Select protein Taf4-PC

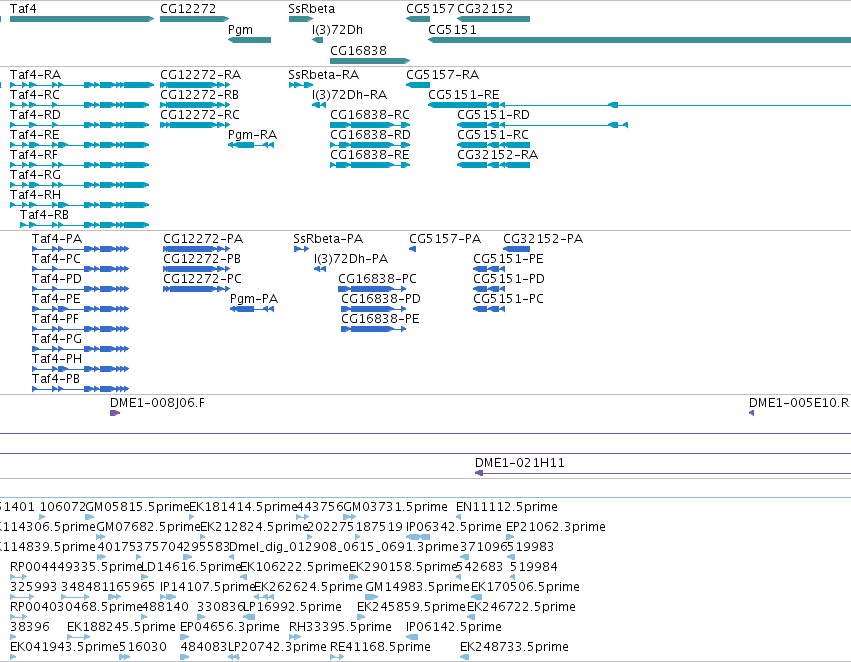(x=80, y=269)
